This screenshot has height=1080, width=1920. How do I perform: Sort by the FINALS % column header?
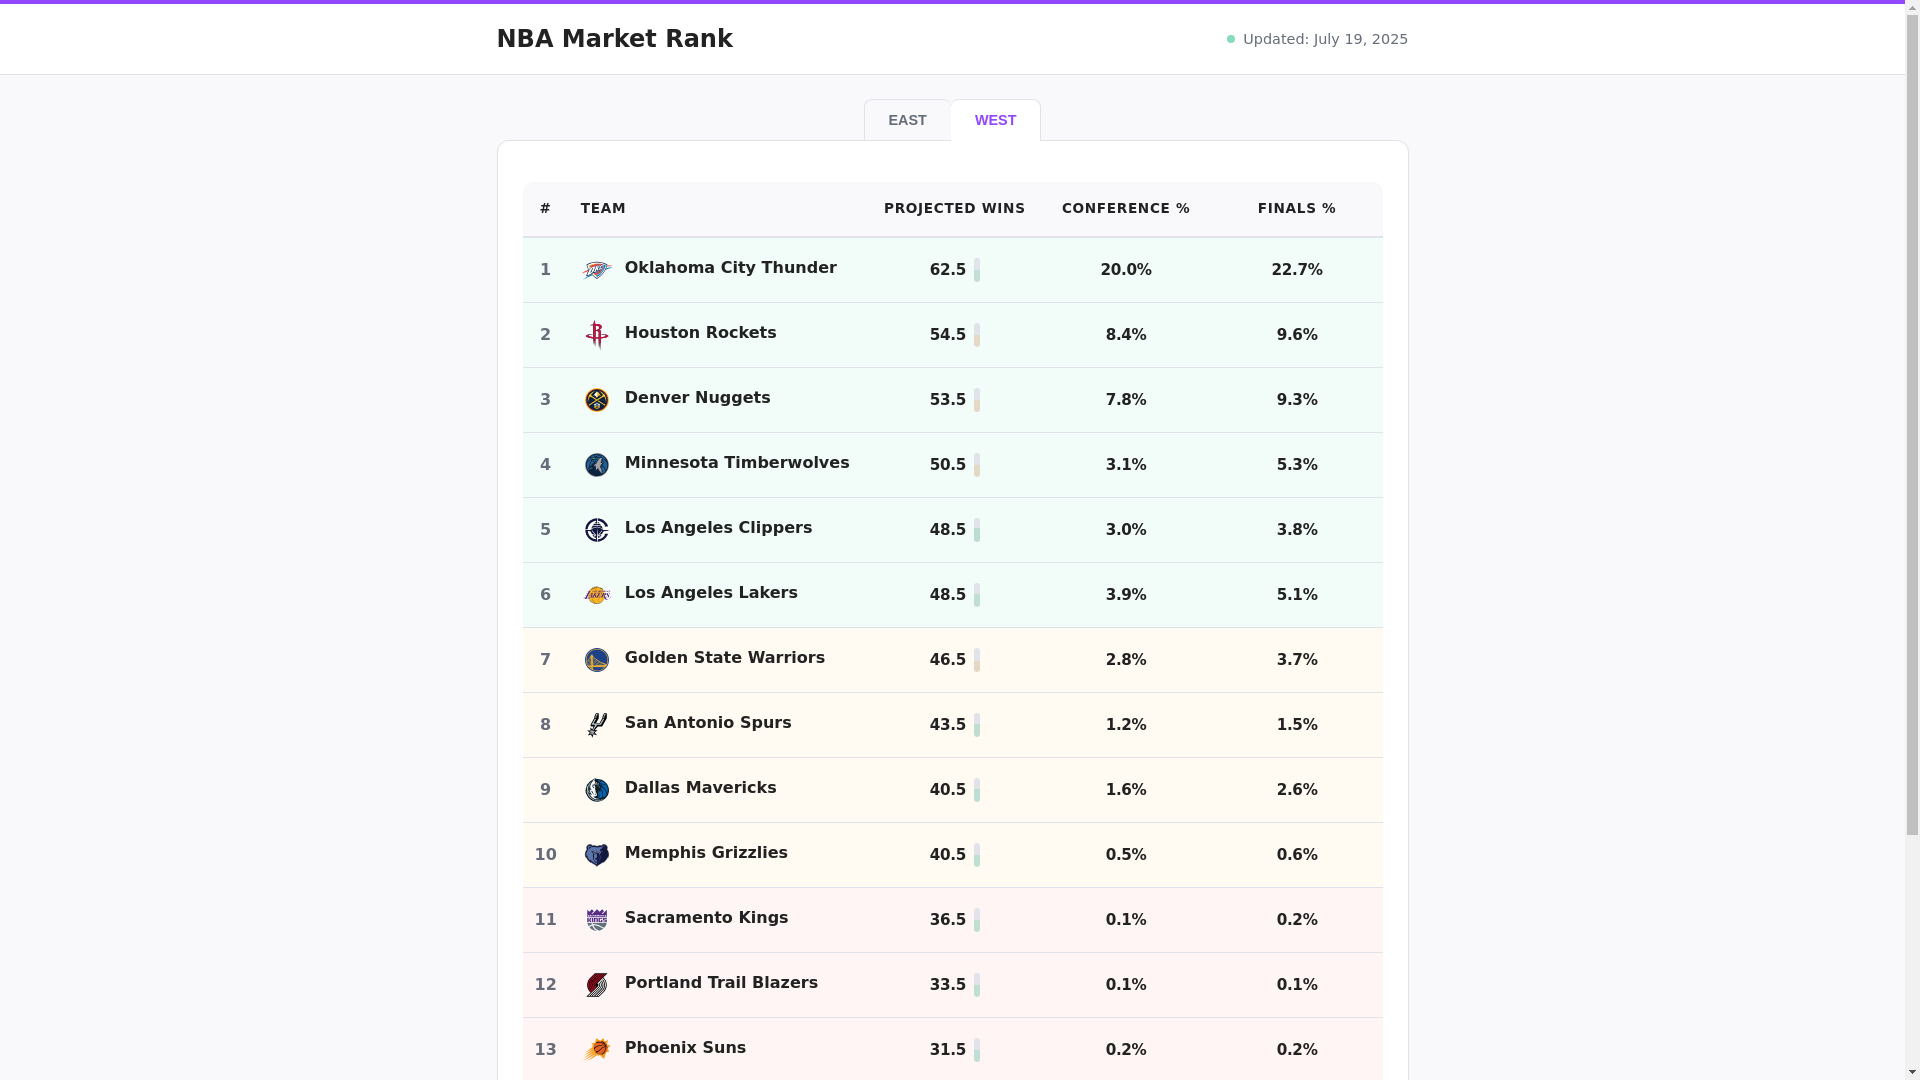1297,208
